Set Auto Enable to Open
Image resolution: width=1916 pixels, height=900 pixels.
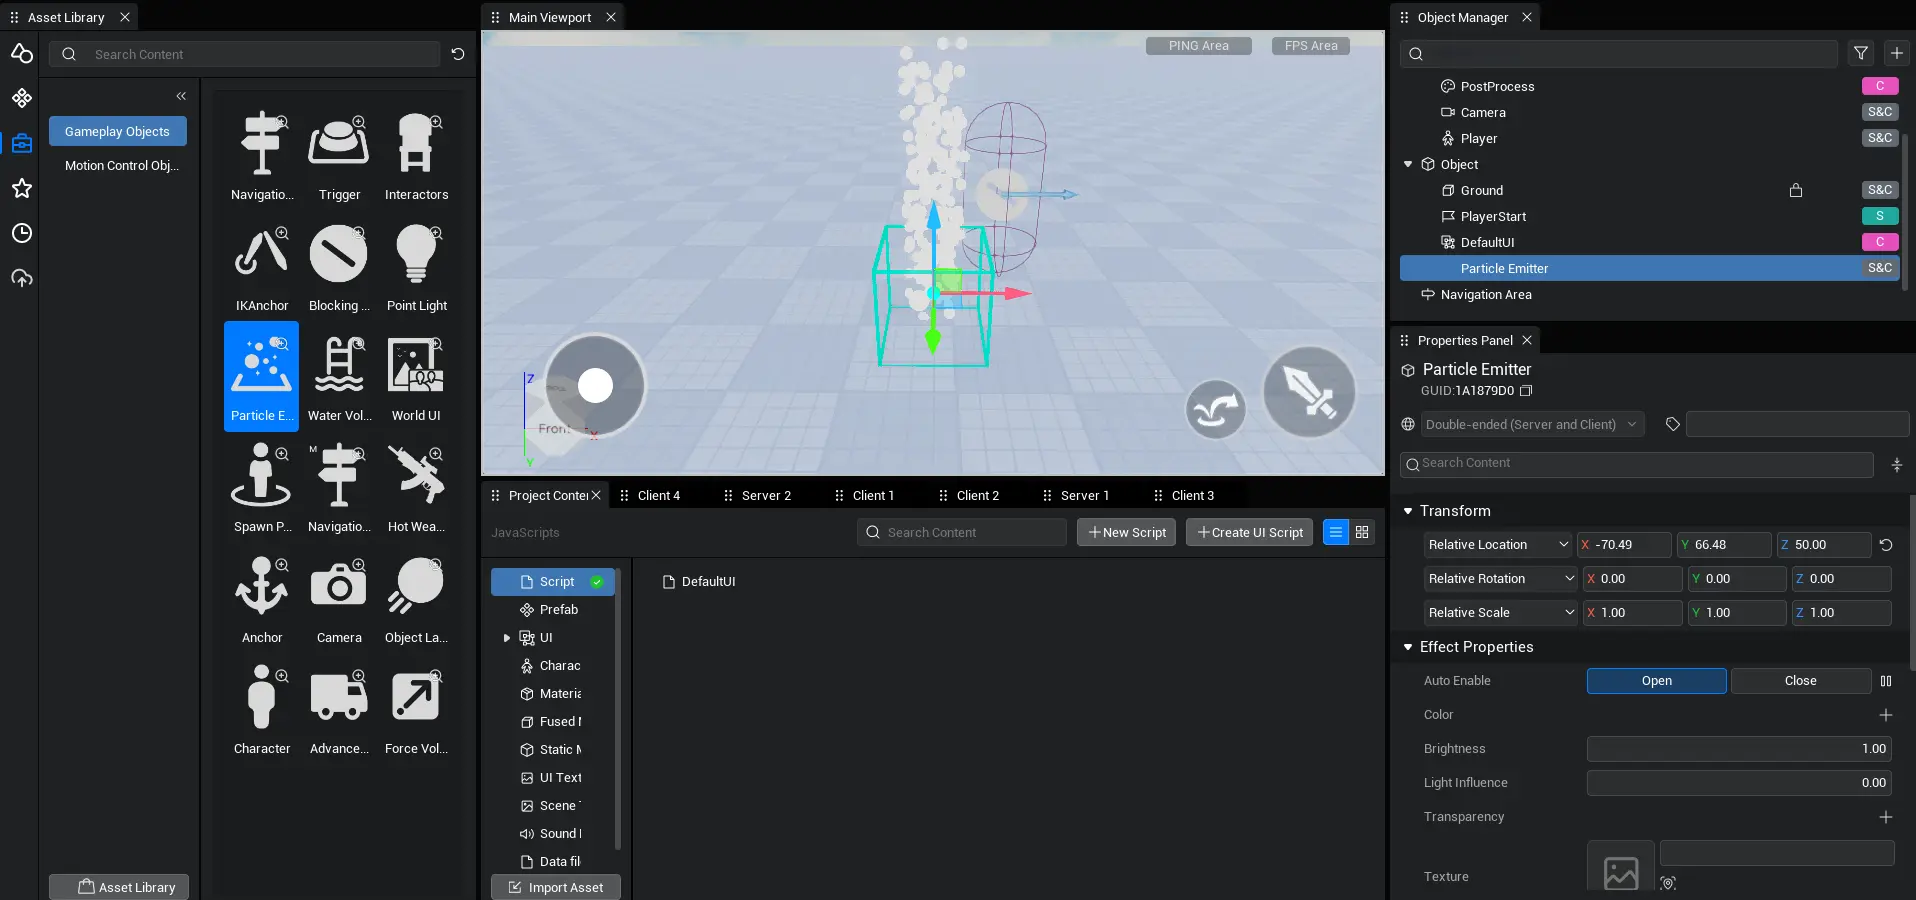(x=1656, y=681)
